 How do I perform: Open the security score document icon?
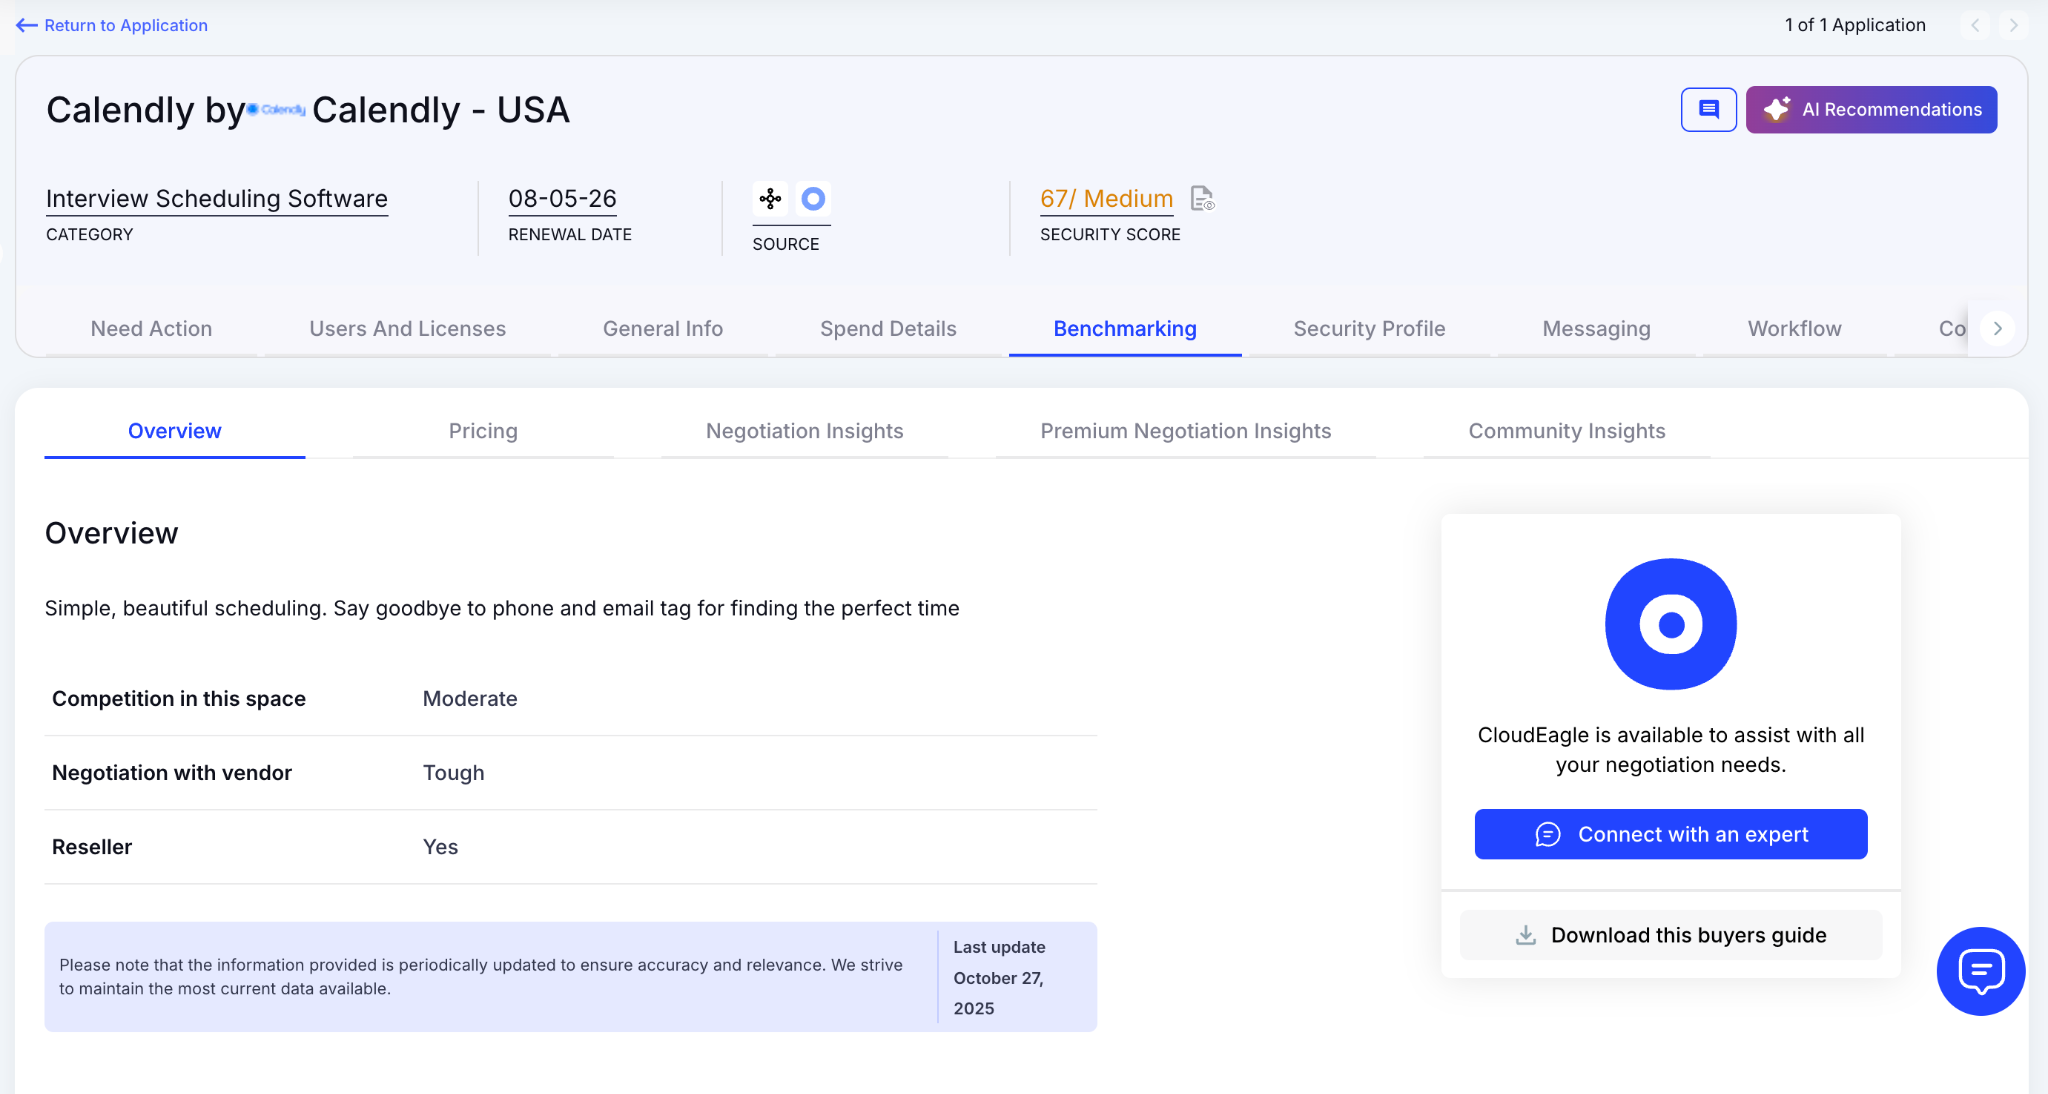pyautogui.click(x=1202, y=199)
